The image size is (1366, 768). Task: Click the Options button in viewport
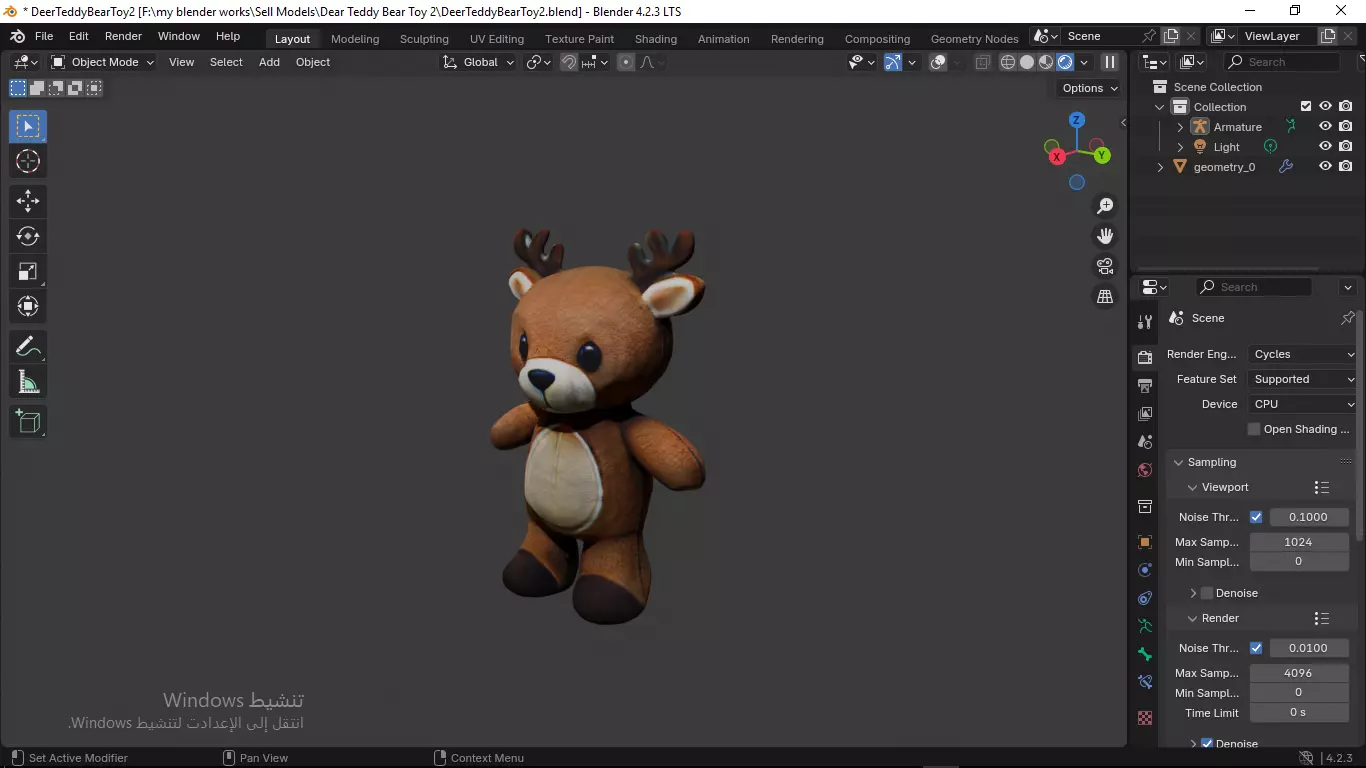click(x=1090, y=88)
